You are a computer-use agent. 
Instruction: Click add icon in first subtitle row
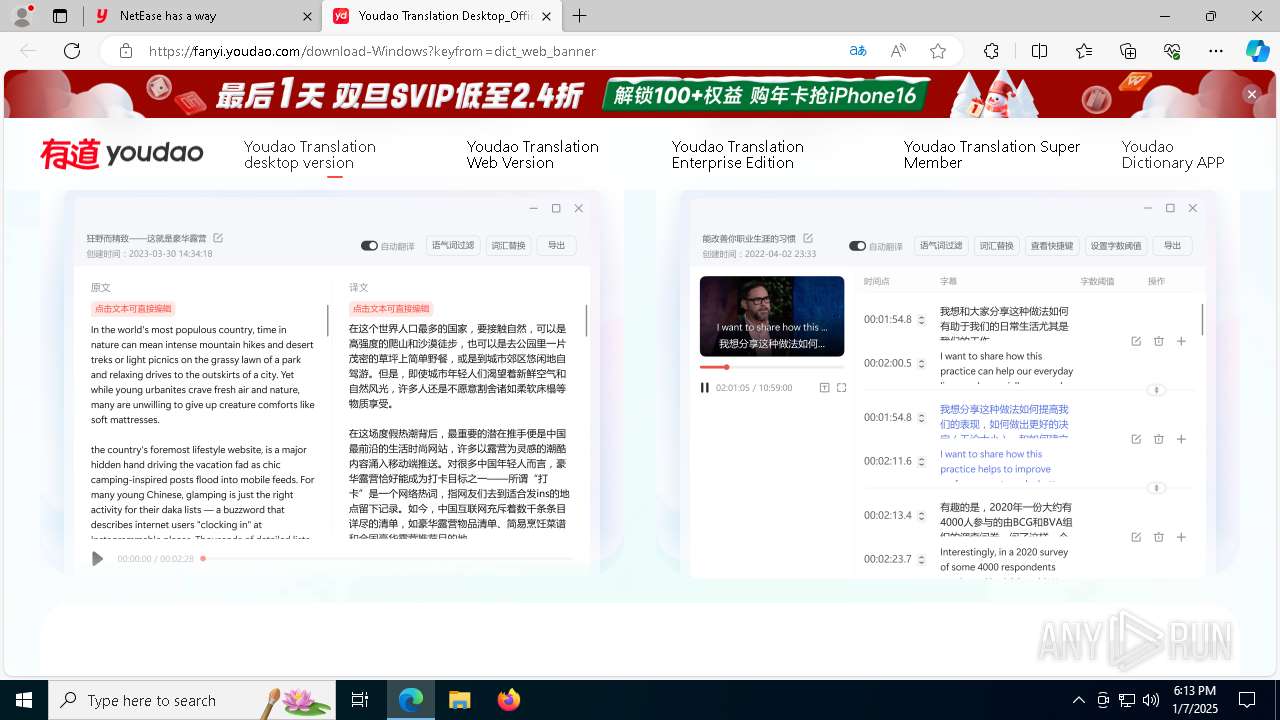[1181, 341]
